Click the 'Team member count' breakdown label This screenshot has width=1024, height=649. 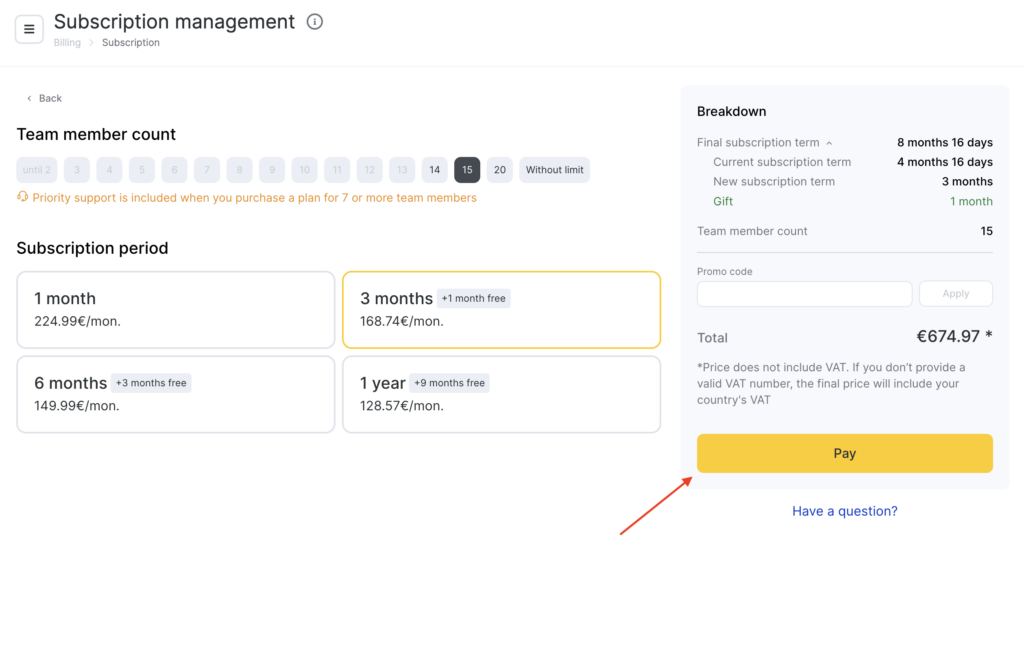tap(752, 231)
